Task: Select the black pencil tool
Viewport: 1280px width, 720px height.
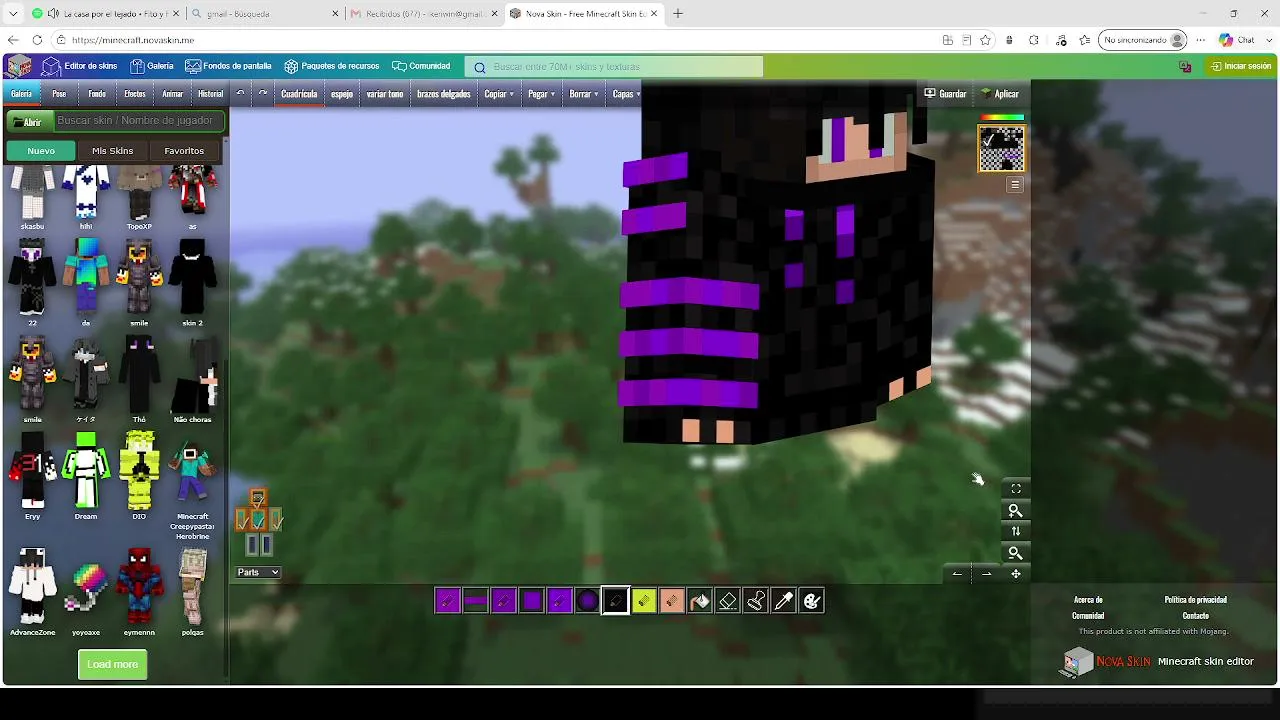Action: (x=616, y=601)
